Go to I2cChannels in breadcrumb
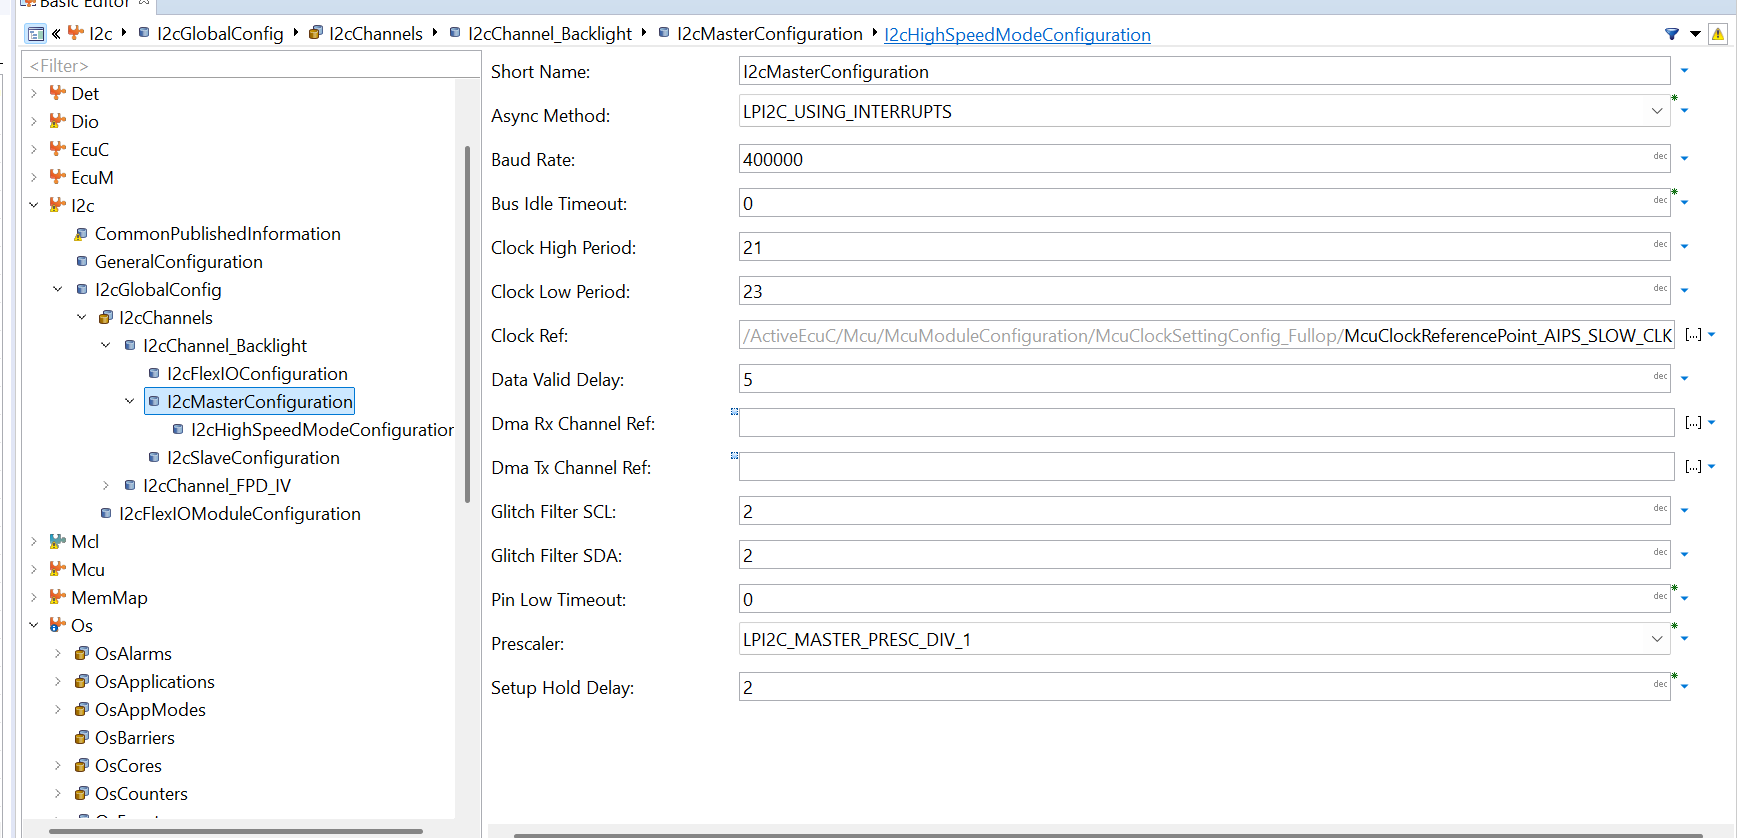The width and height of the screenshot is (1737, 838). pos(376,34)
